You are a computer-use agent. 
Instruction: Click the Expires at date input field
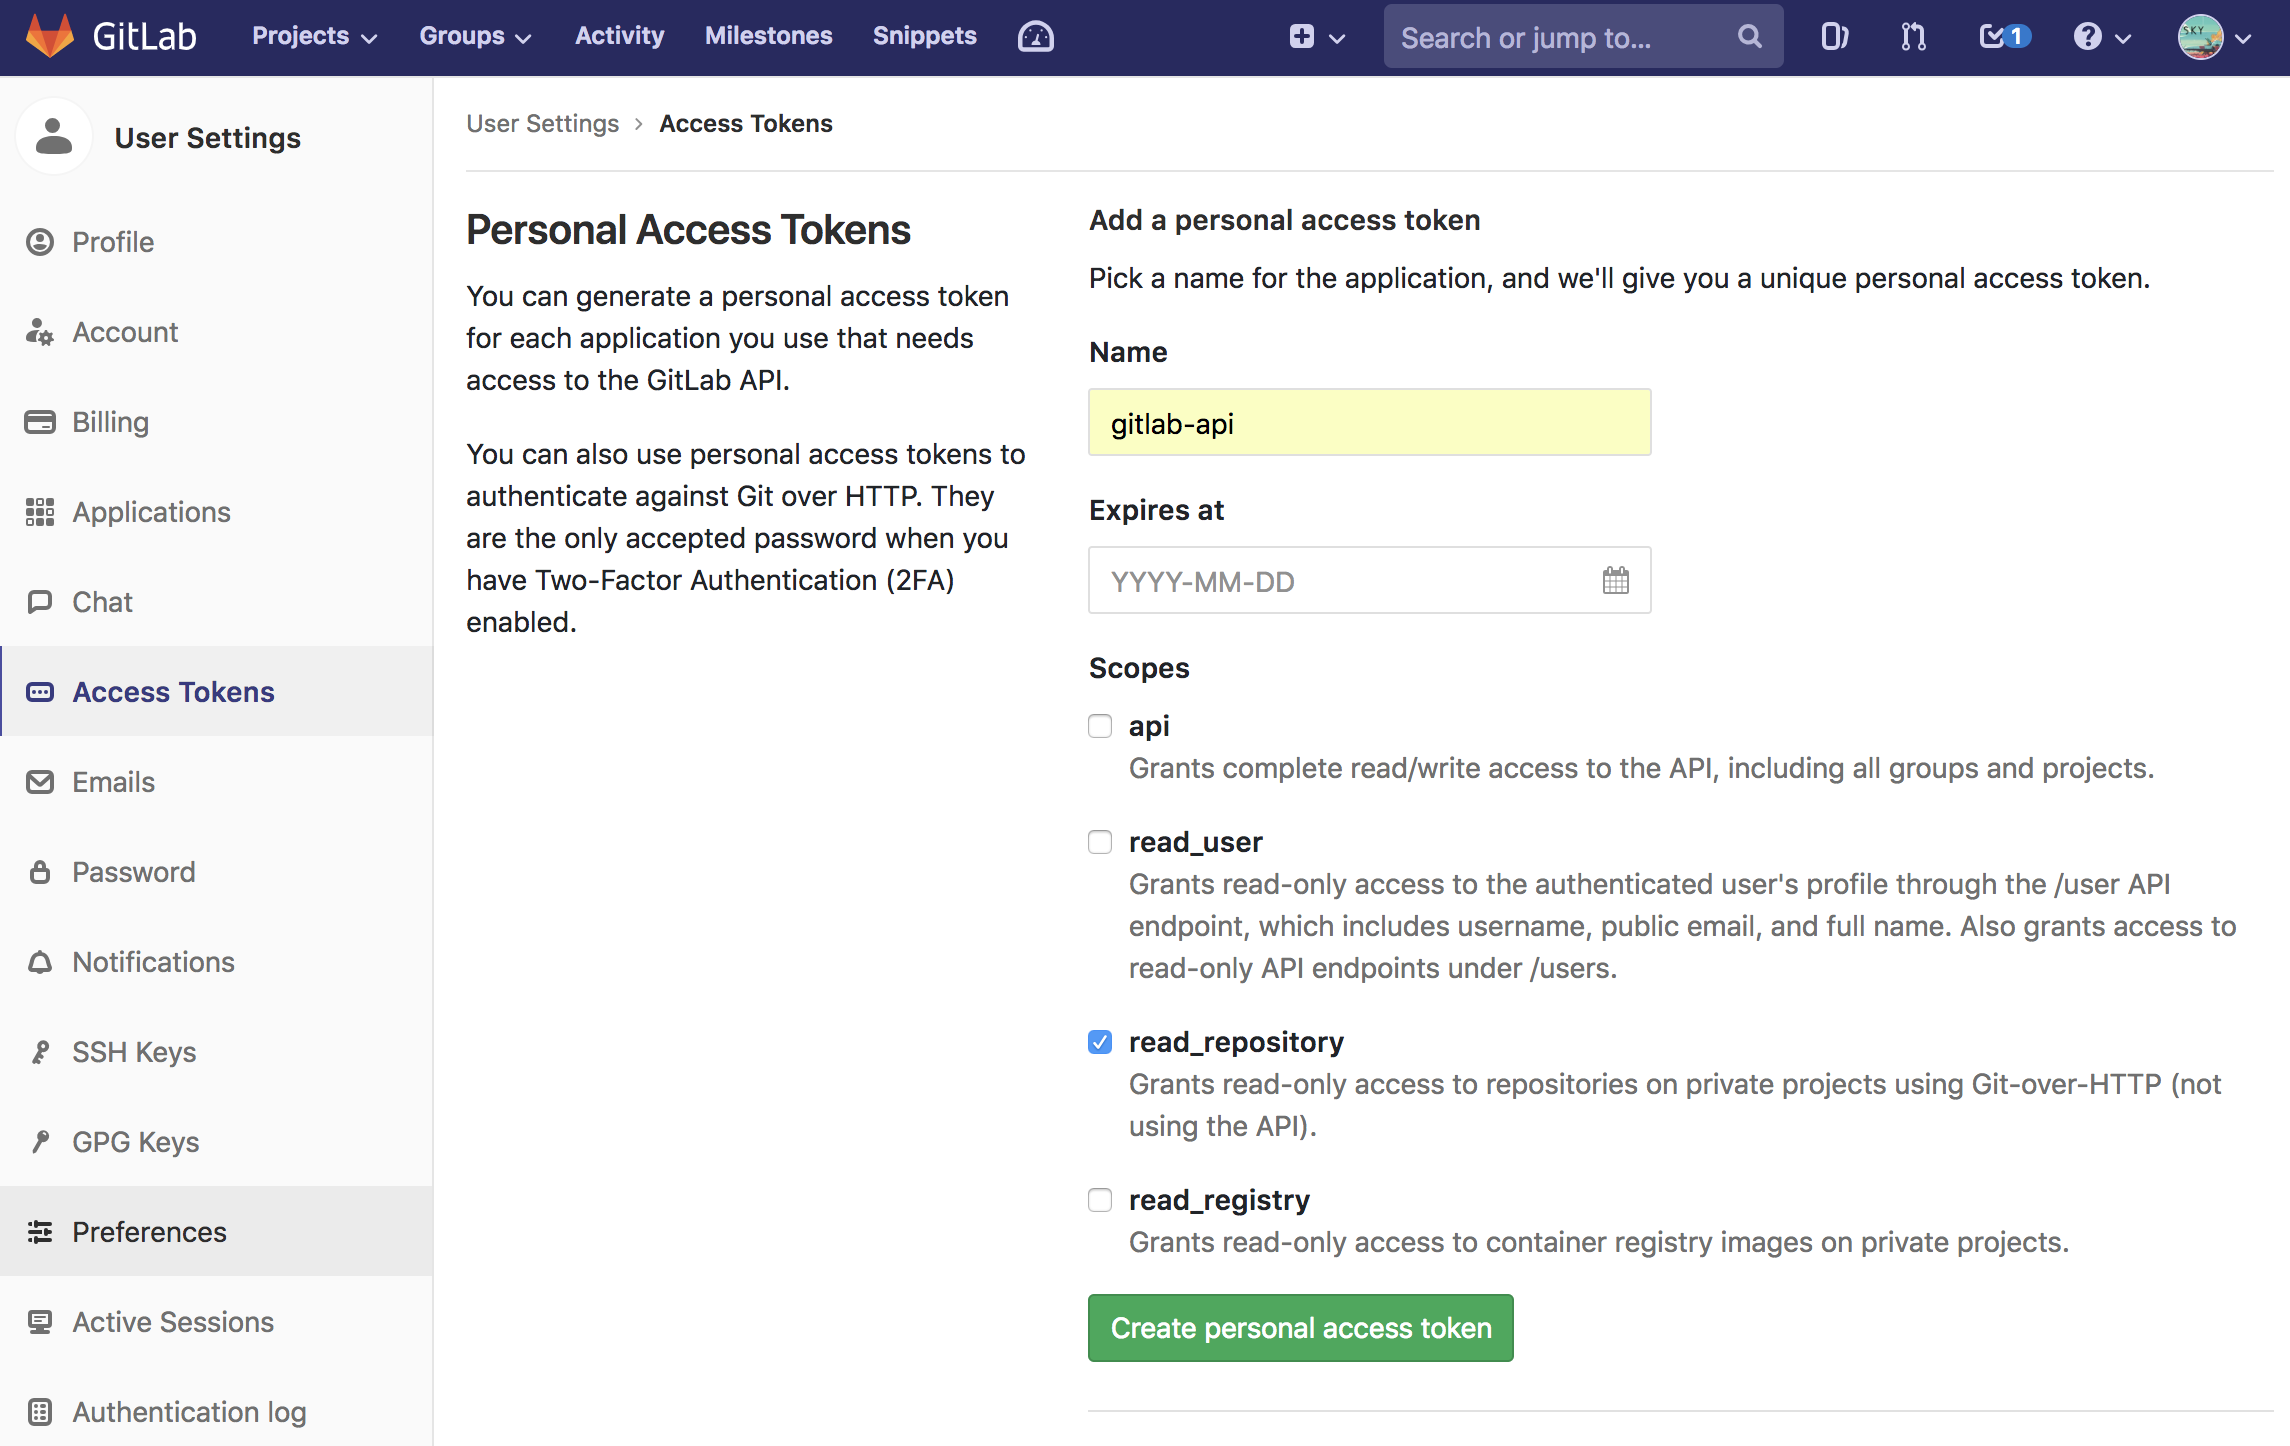coord(1367,581)
